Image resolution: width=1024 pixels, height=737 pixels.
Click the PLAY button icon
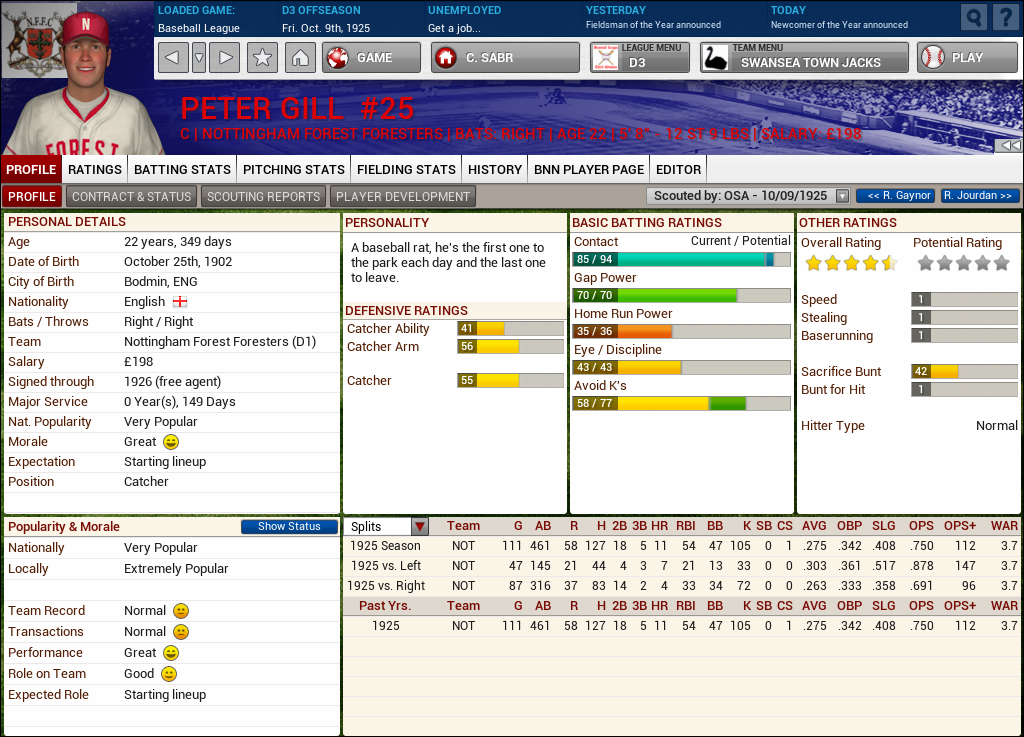(x=934, y=57)
